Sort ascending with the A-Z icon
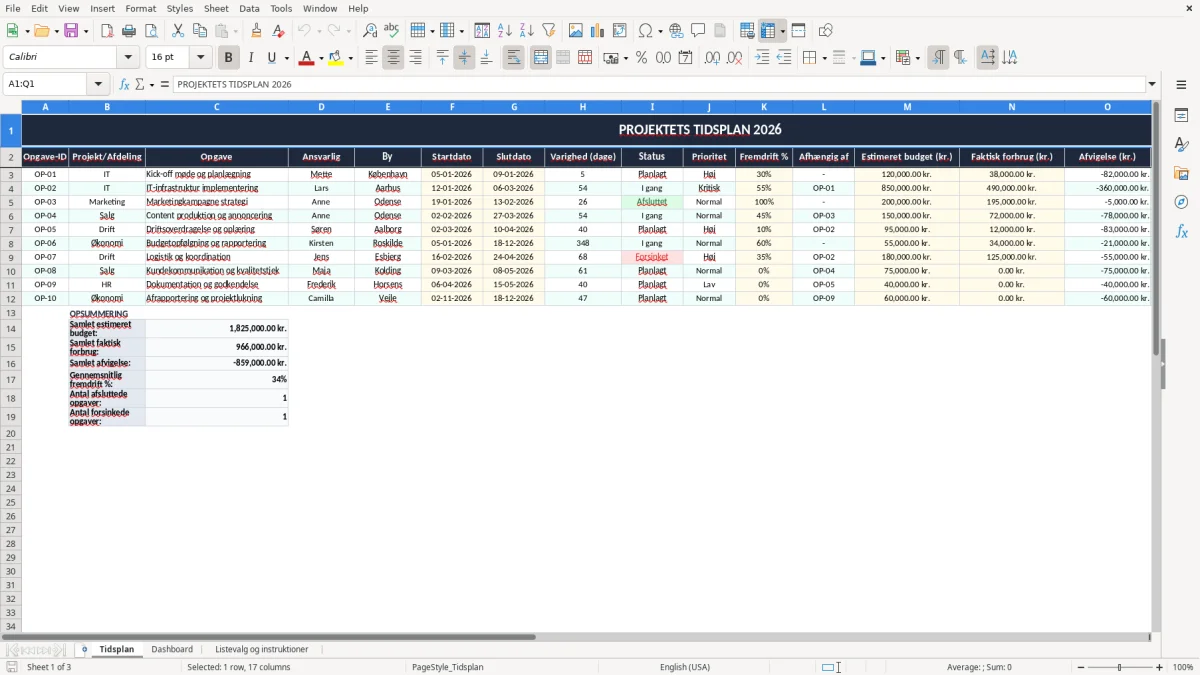 tap(504, 31)
